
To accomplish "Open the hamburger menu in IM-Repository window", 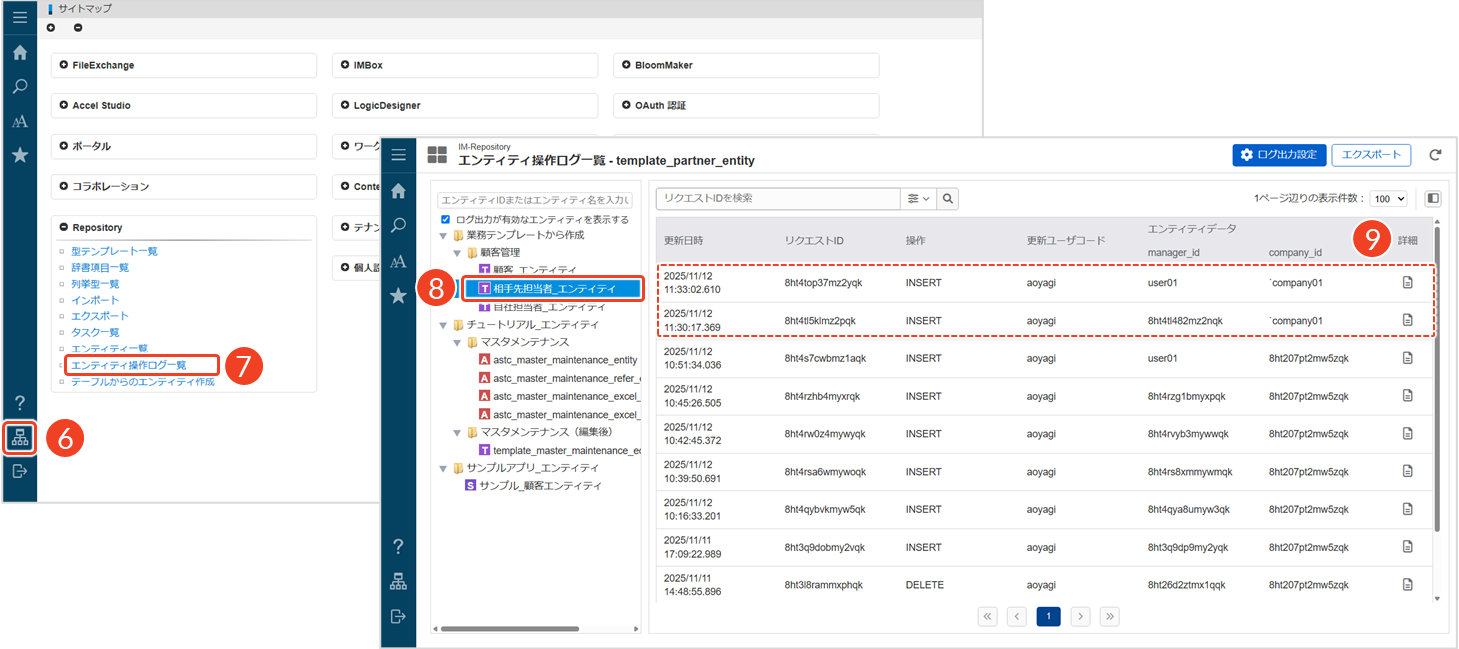I will pos(398,155).
